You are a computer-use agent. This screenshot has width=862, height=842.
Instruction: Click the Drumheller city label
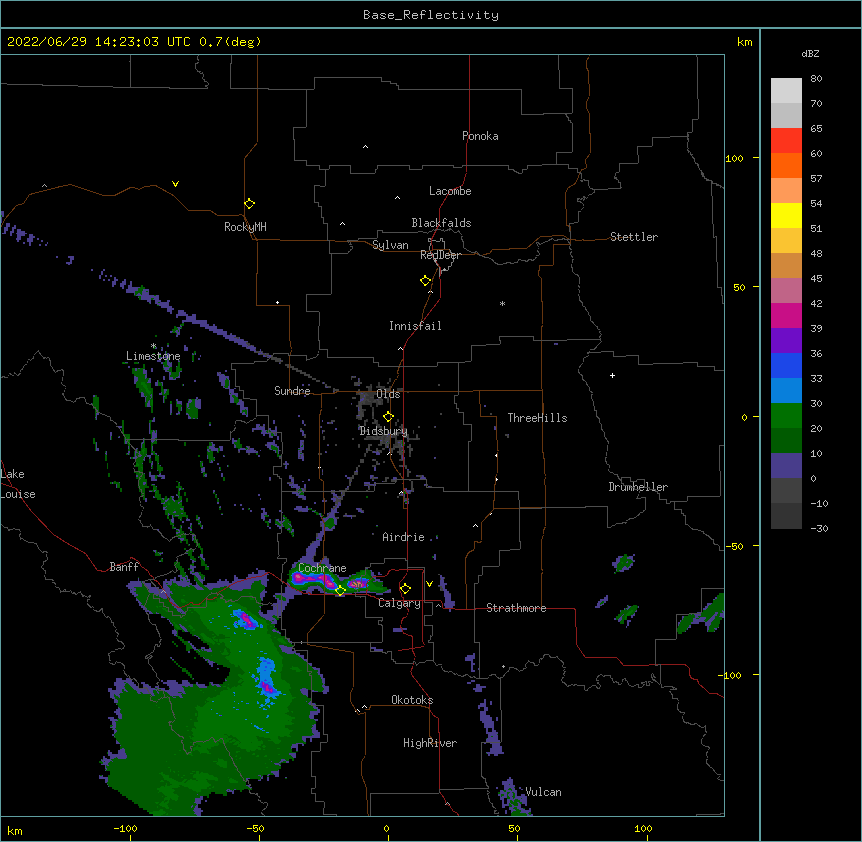point(638,487)
